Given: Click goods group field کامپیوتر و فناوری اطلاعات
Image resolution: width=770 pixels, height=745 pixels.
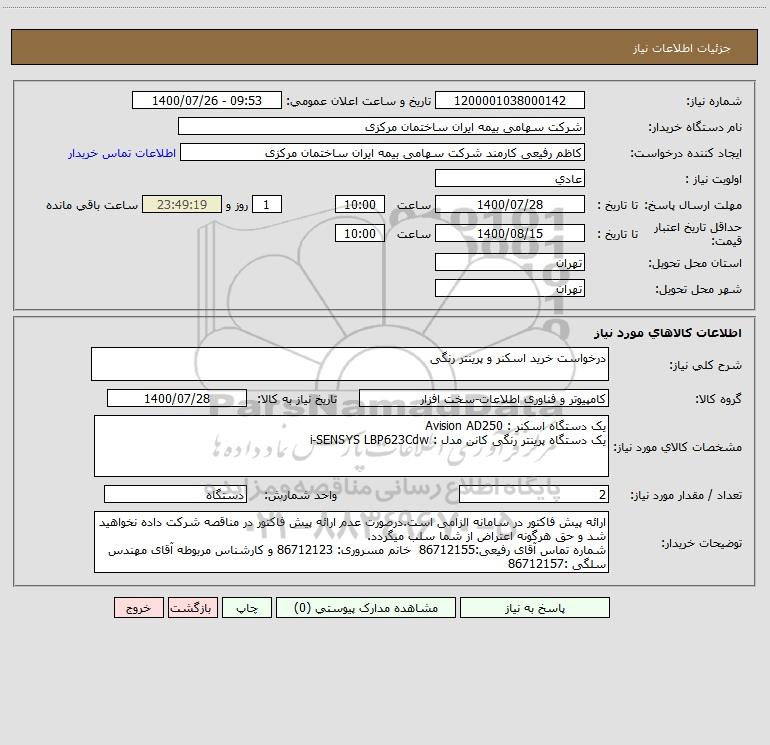Looking at the screenshot, I should pyautogui.click(x=484, y=398).
